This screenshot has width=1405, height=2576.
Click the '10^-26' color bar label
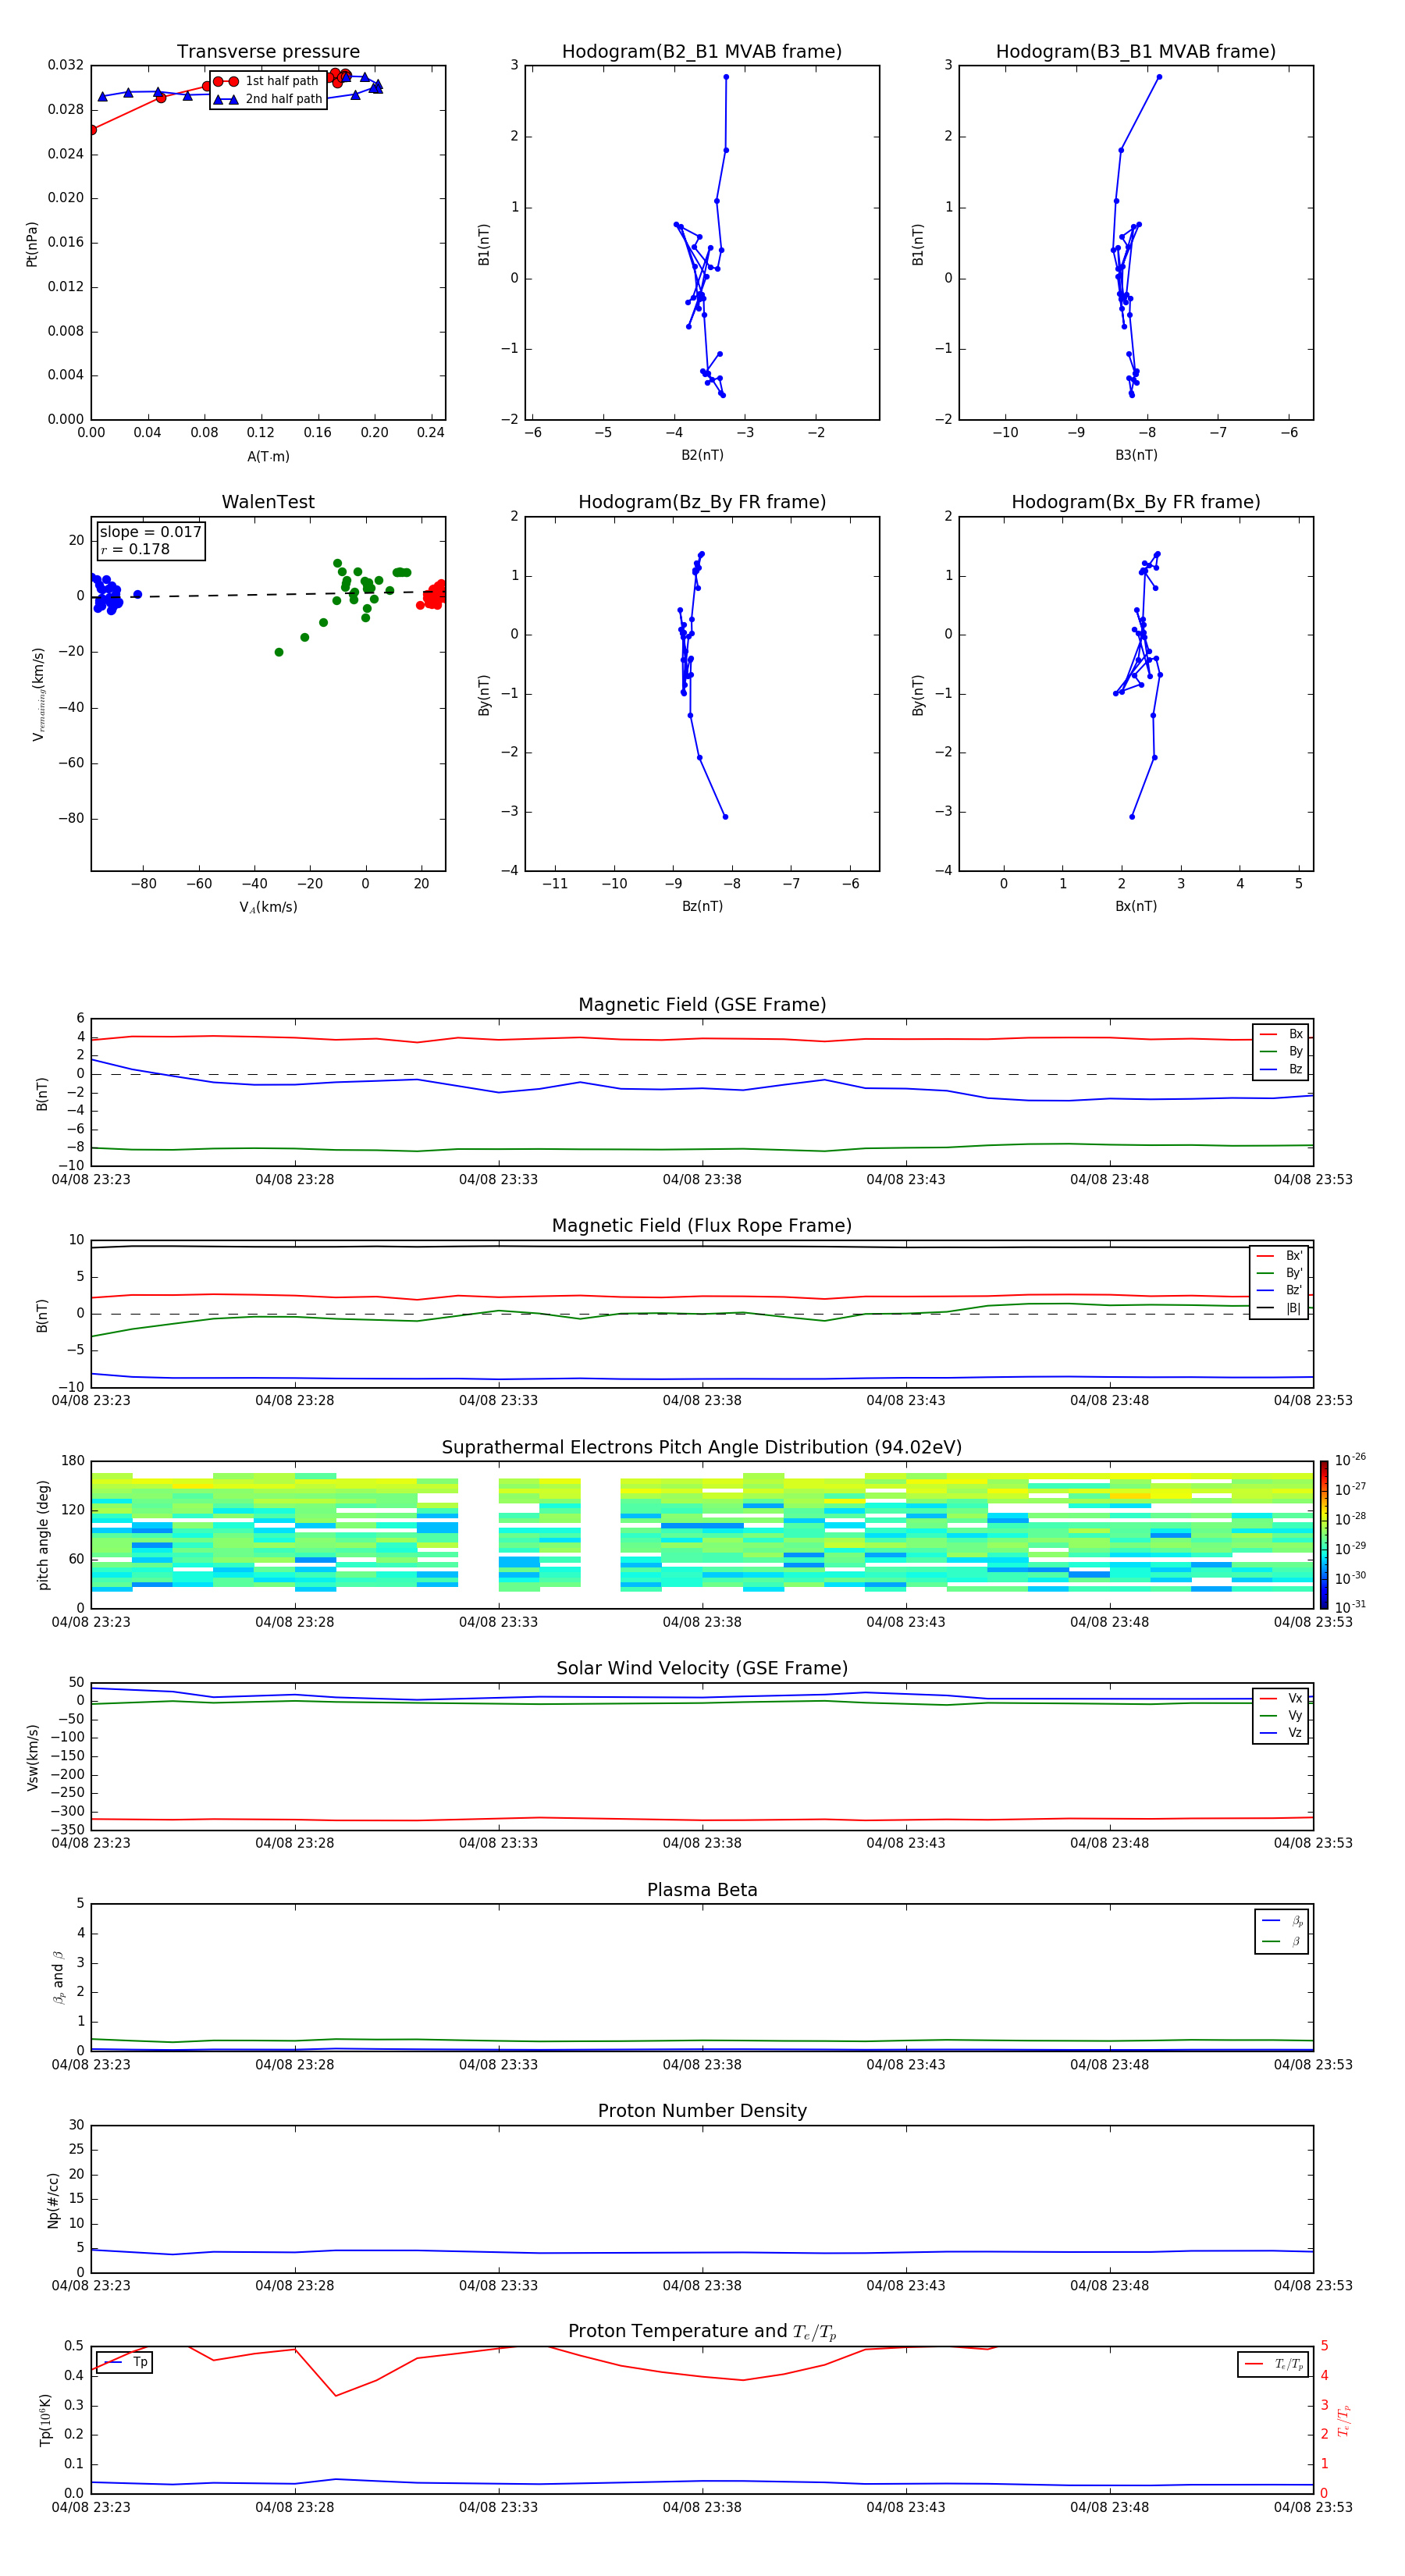(x=1350, y=1460)
